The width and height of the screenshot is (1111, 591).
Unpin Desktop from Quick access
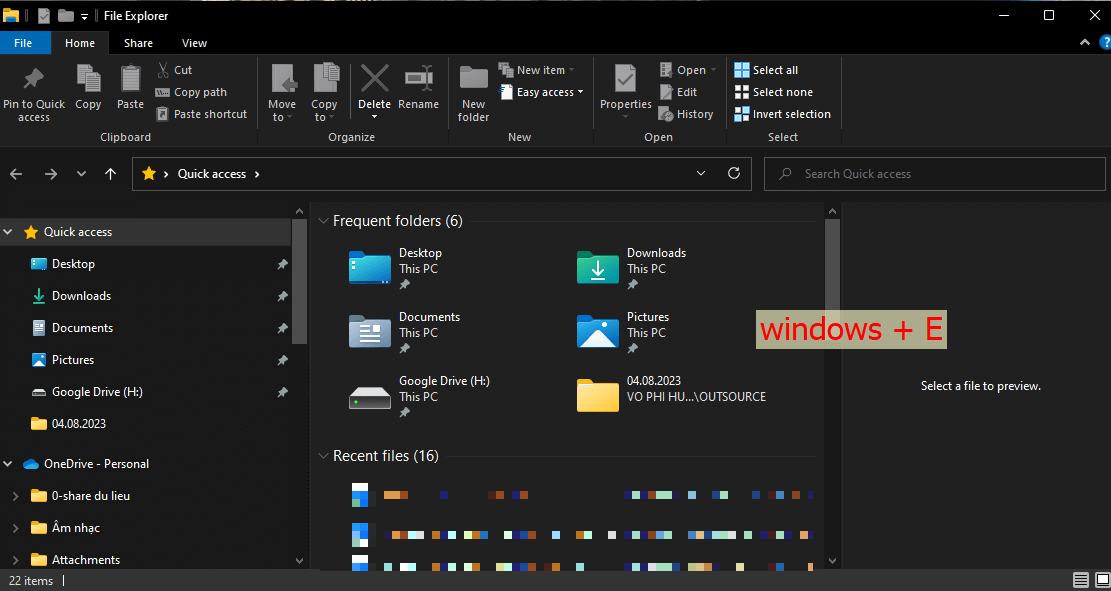point(282,263)
